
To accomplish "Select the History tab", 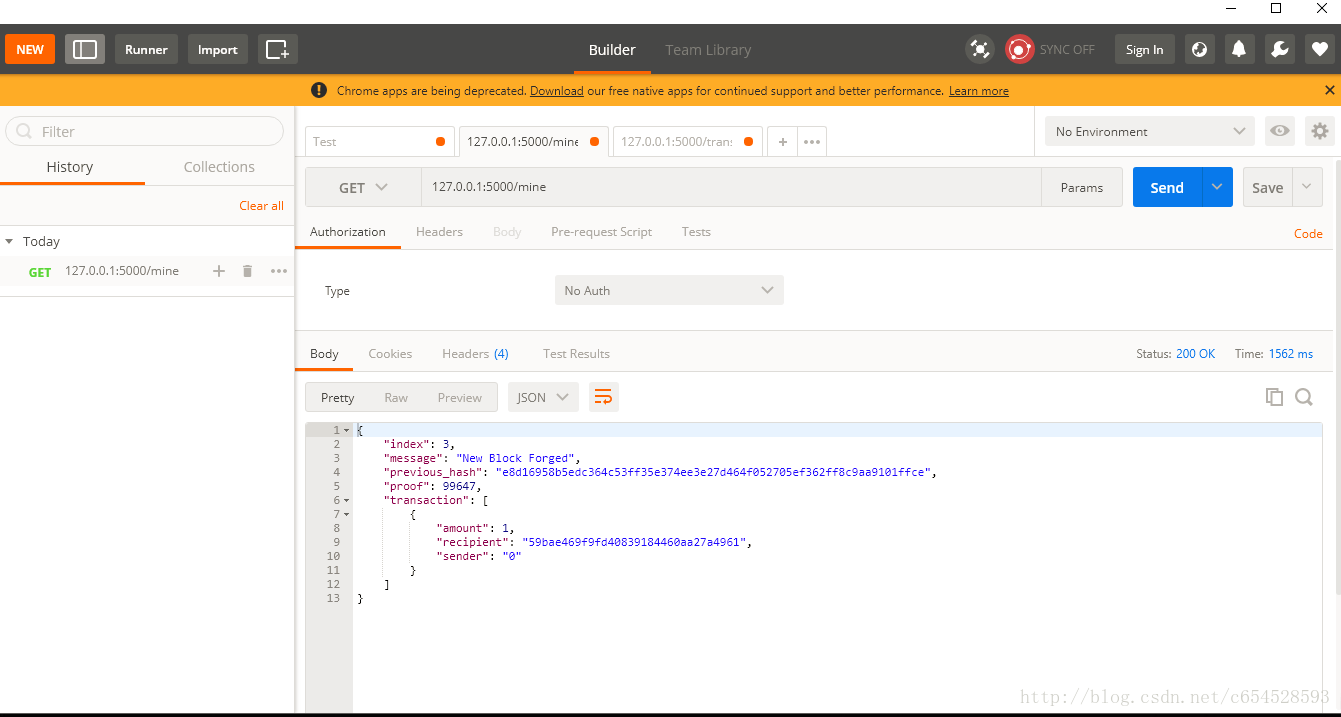I will pyautogui.click(x=70, y=167).
